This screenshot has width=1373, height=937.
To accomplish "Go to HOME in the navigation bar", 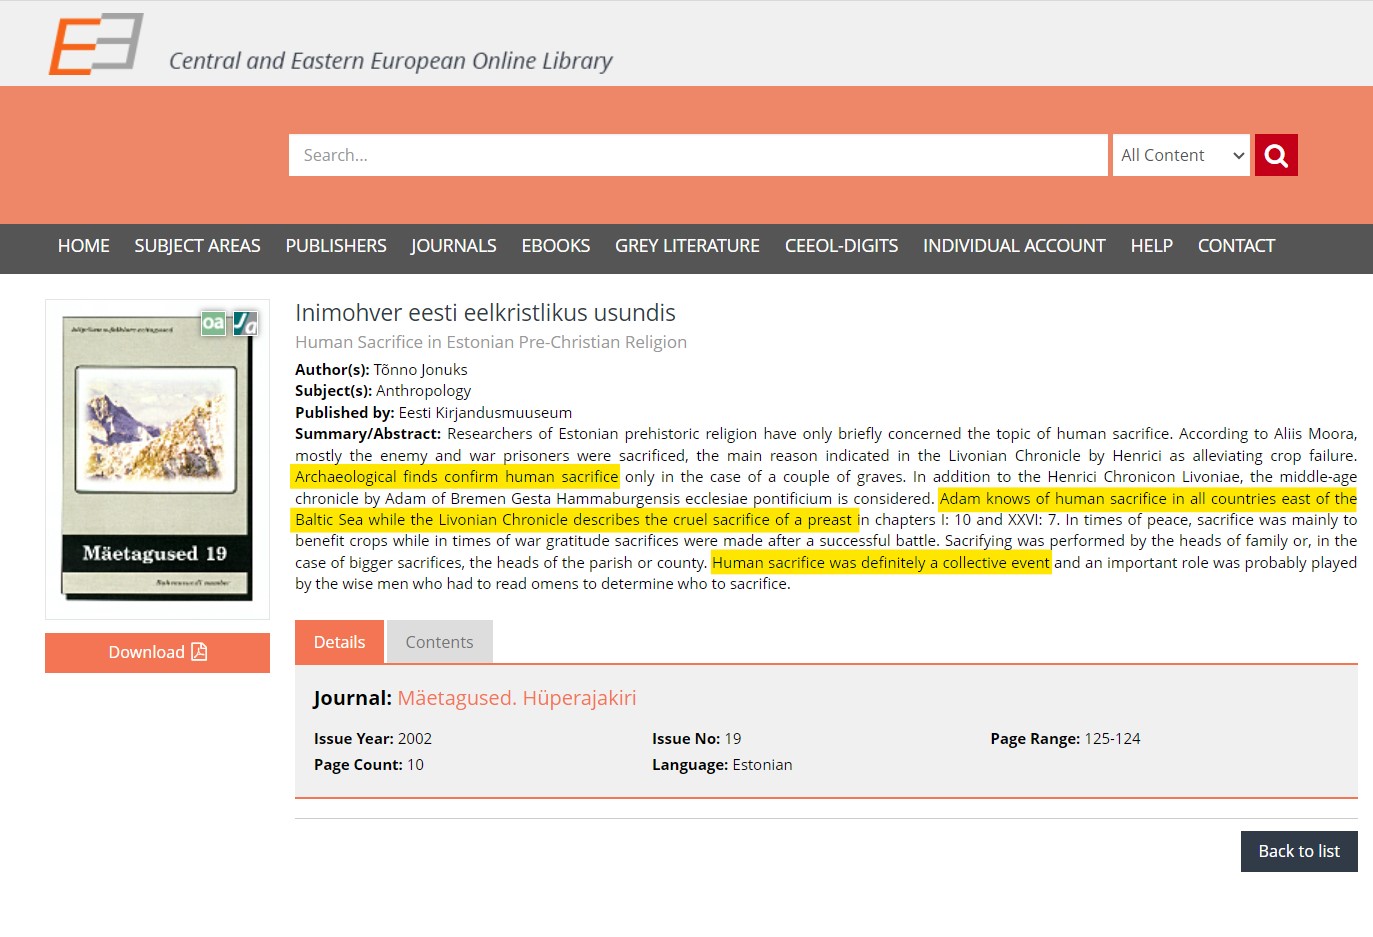I will click(84, 246).
